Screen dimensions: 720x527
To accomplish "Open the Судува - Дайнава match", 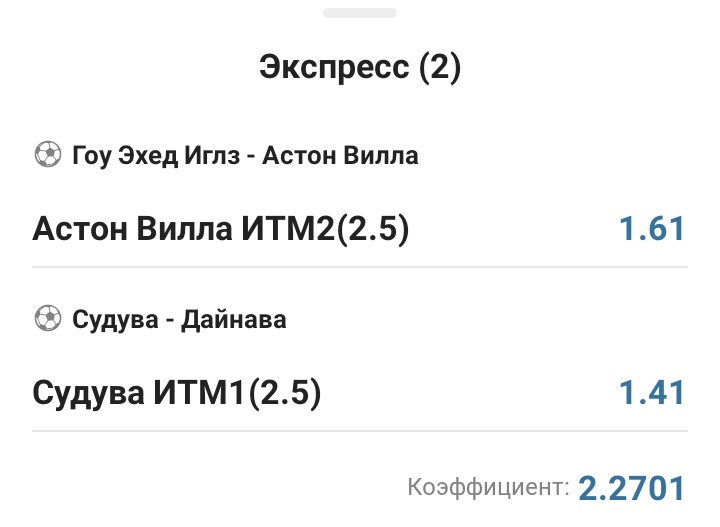I will coord(179,319).
